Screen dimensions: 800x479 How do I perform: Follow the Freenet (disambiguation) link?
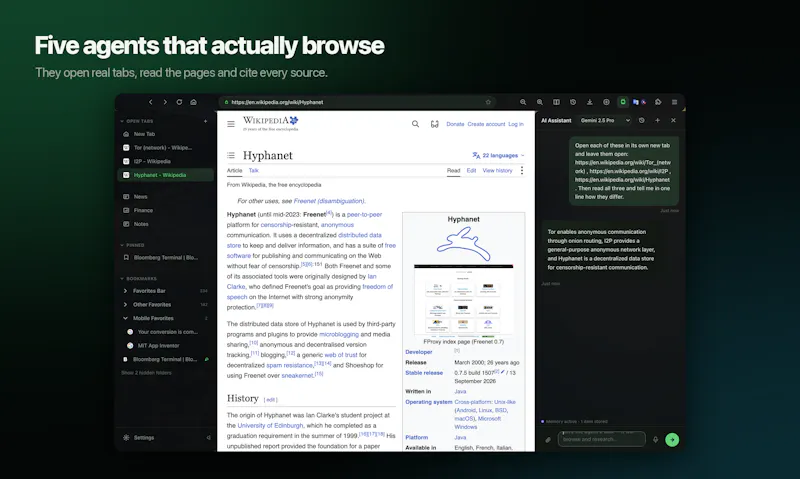pyautogui.click(x=329, y=201)
